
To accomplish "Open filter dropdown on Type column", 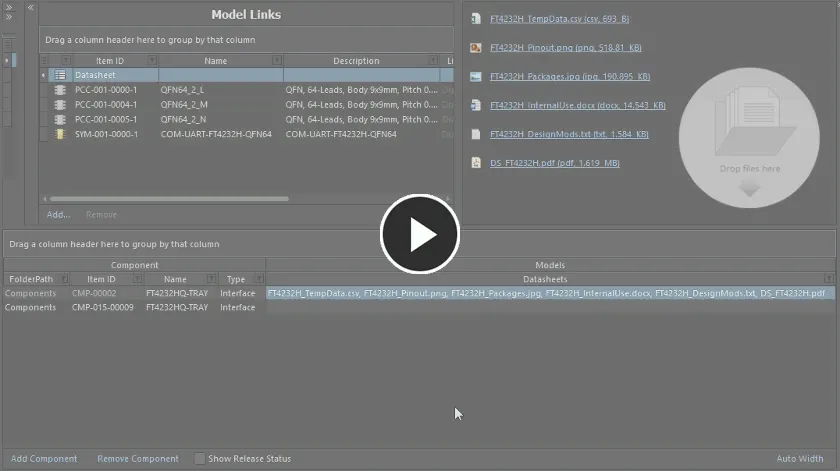I will pyautogui.click(x=259, y=279).
